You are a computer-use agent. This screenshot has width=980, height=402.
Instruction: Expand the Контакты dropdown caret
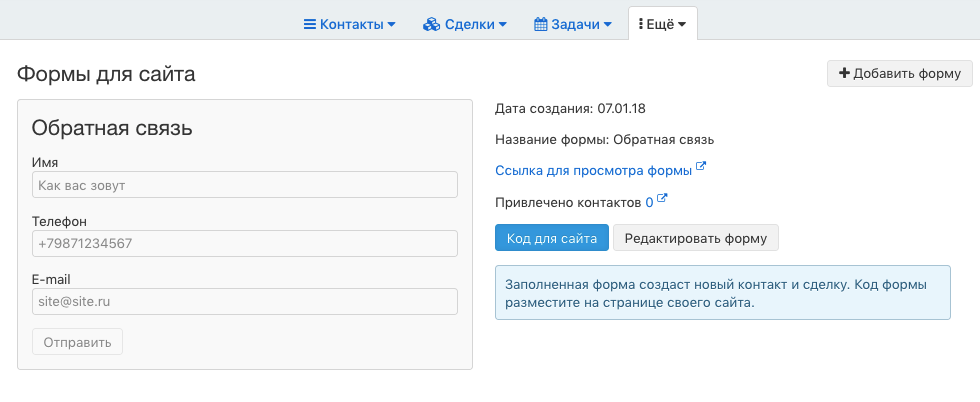391,25
